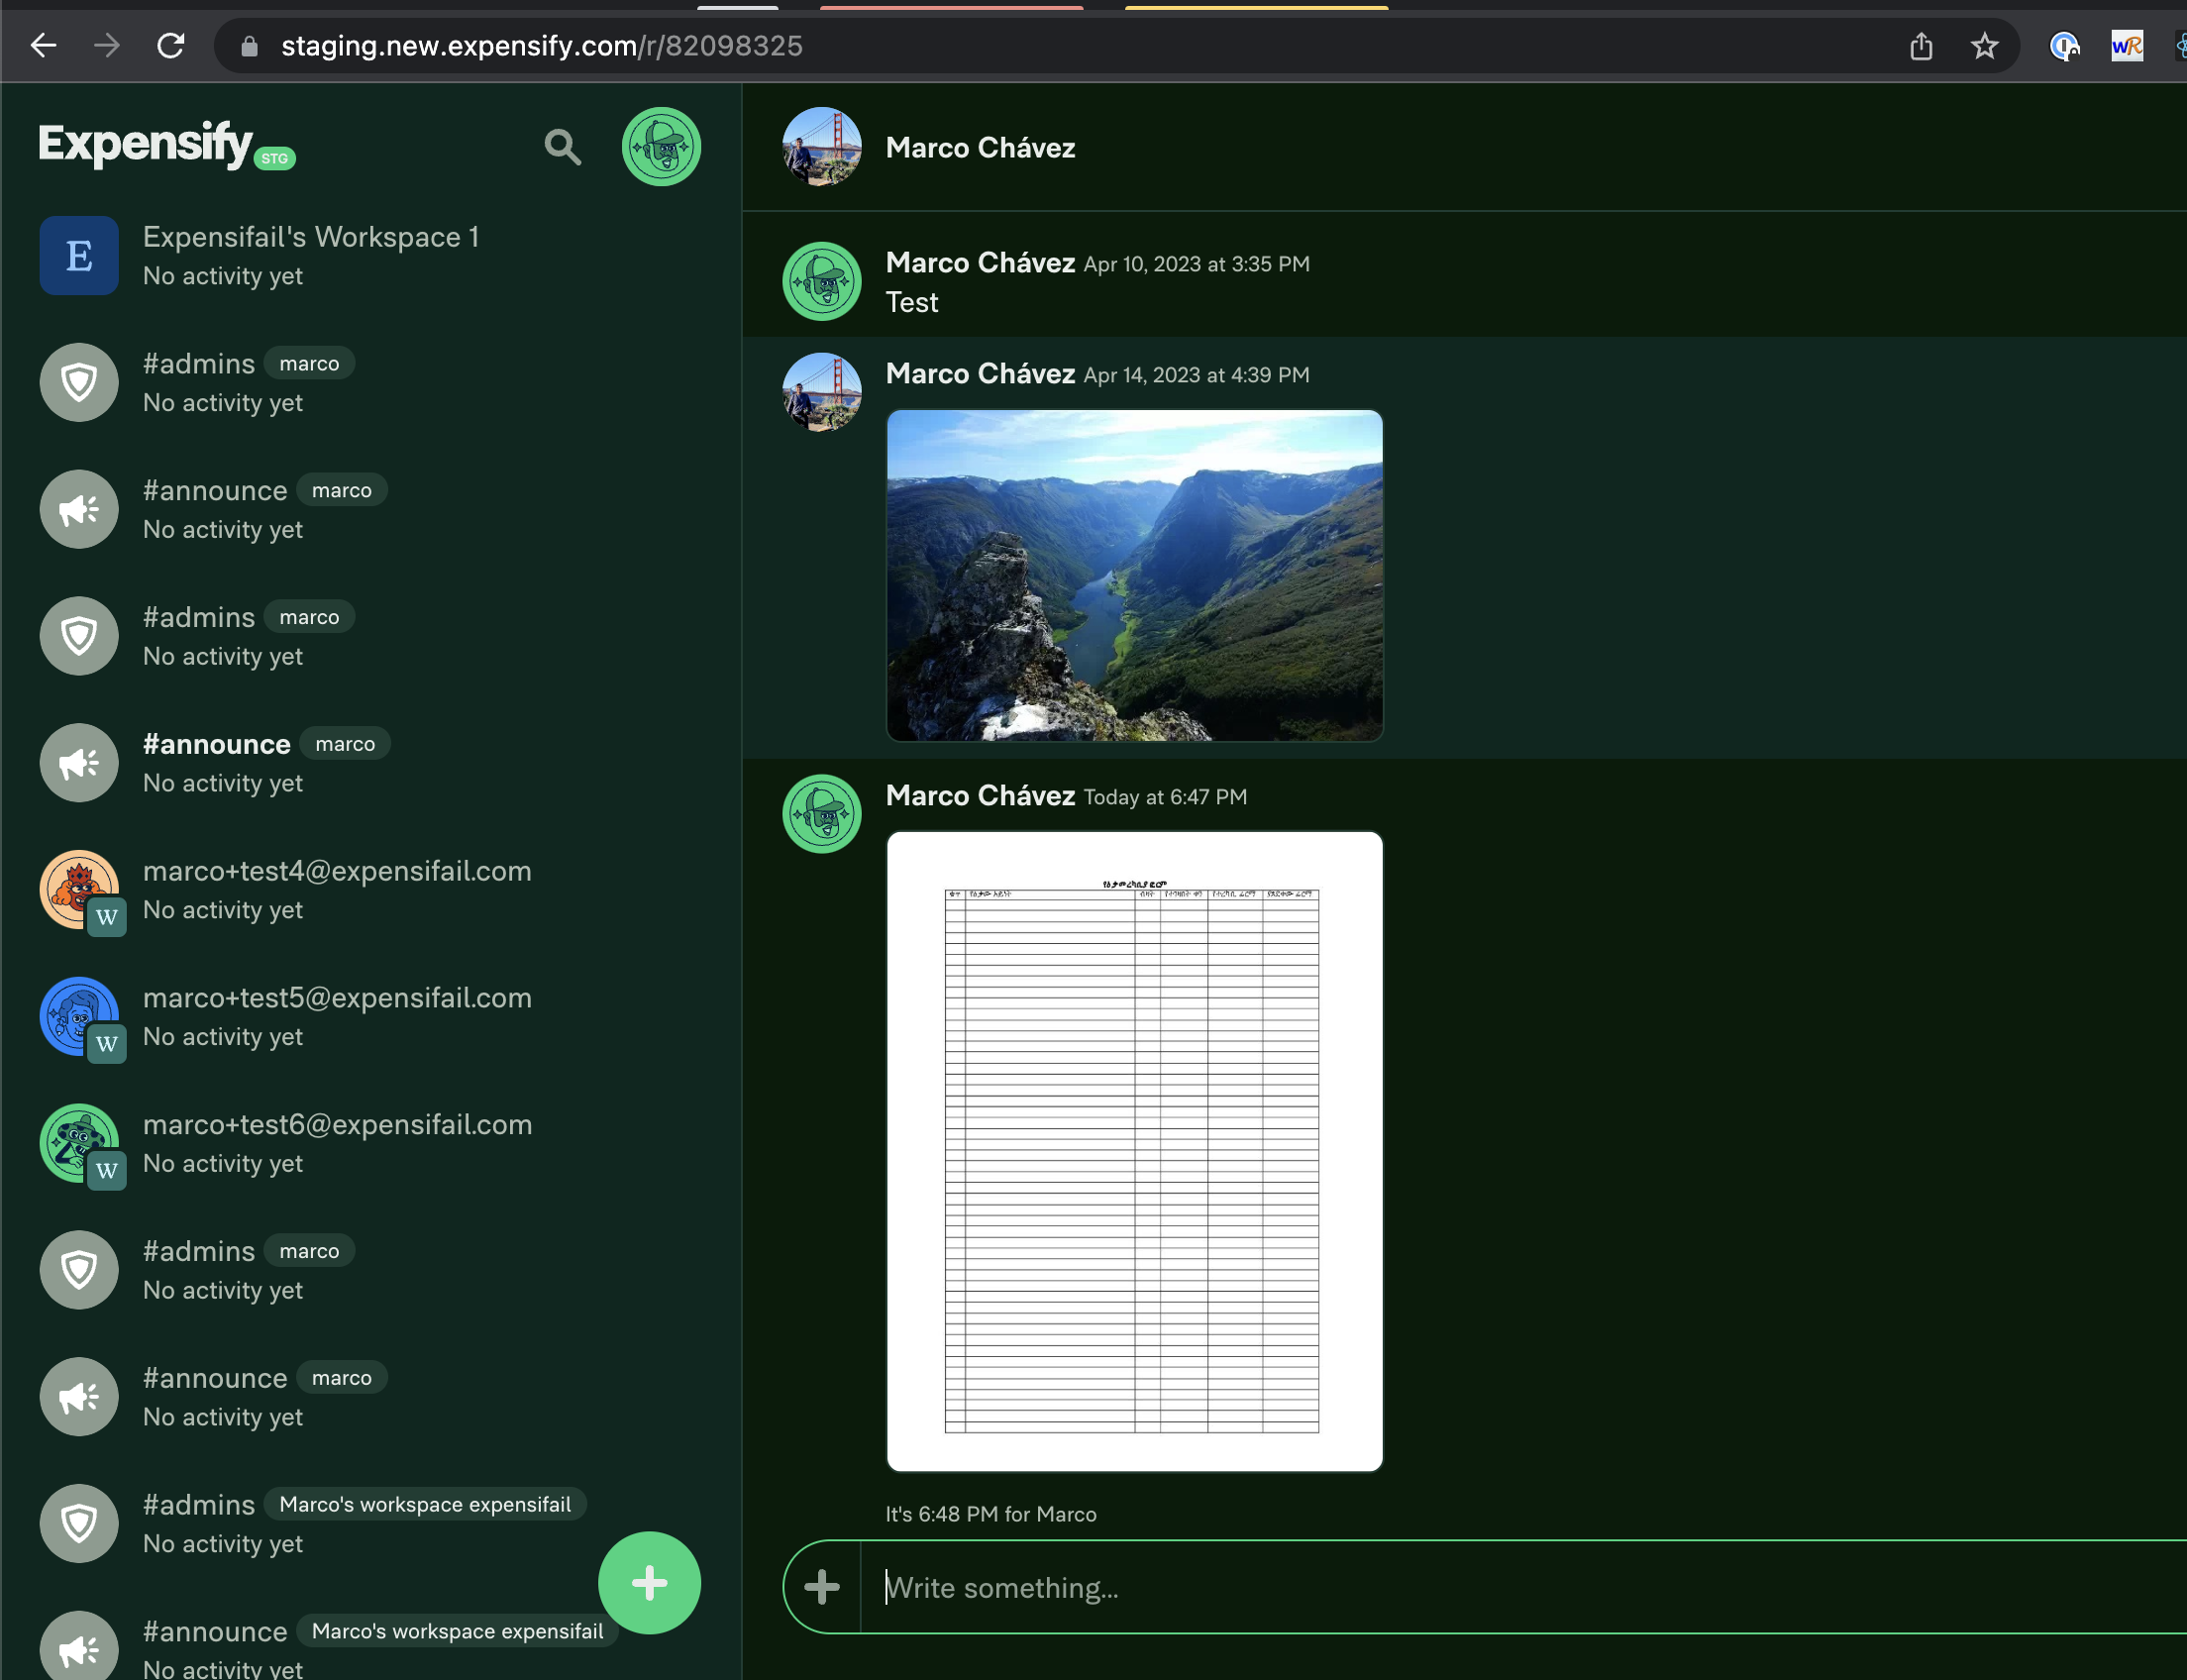2187x1680 pixels.
Task: Open the marco+test6@expensifail.com chat
Action: point(337,1142)
